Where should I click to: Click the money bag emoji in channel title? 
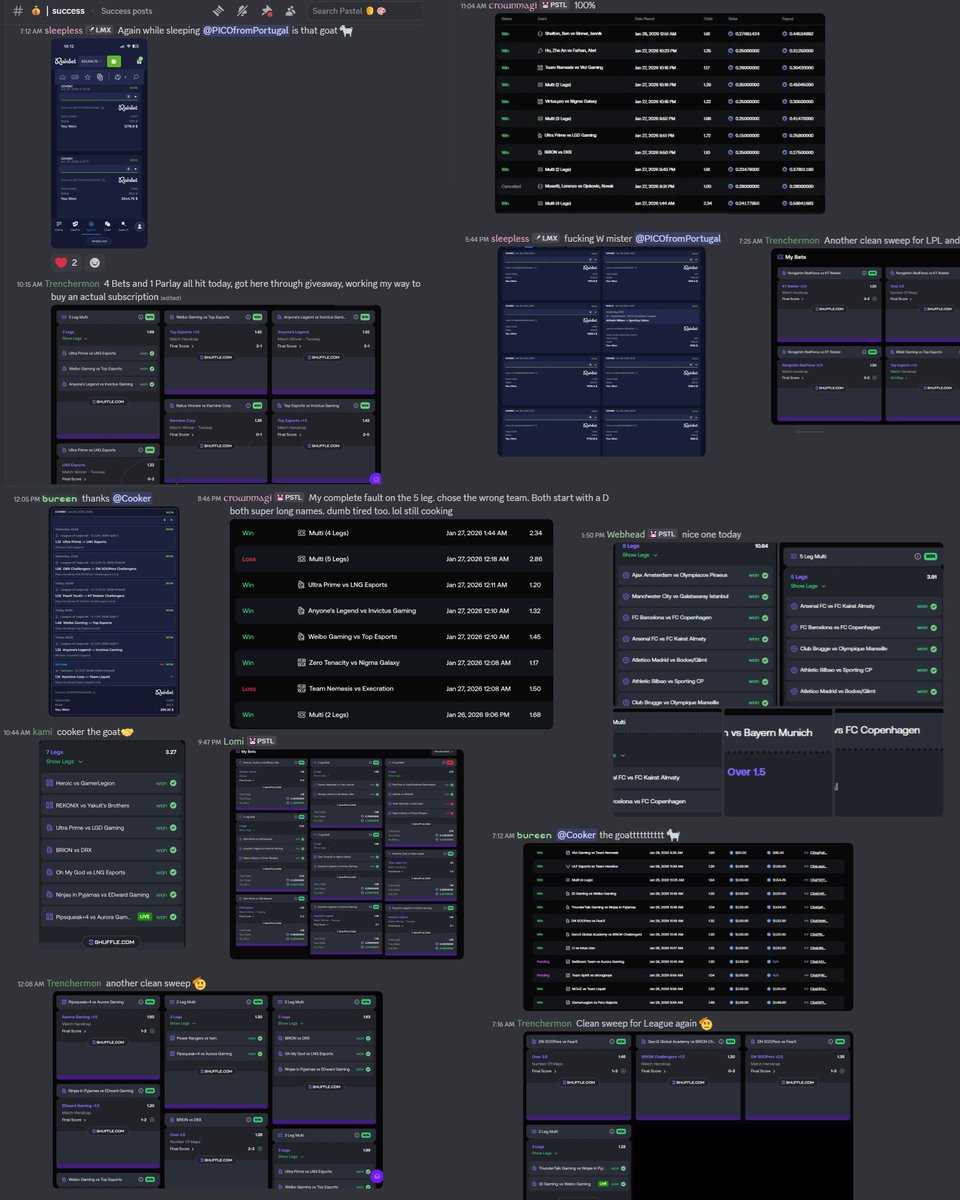pos(38,10)
